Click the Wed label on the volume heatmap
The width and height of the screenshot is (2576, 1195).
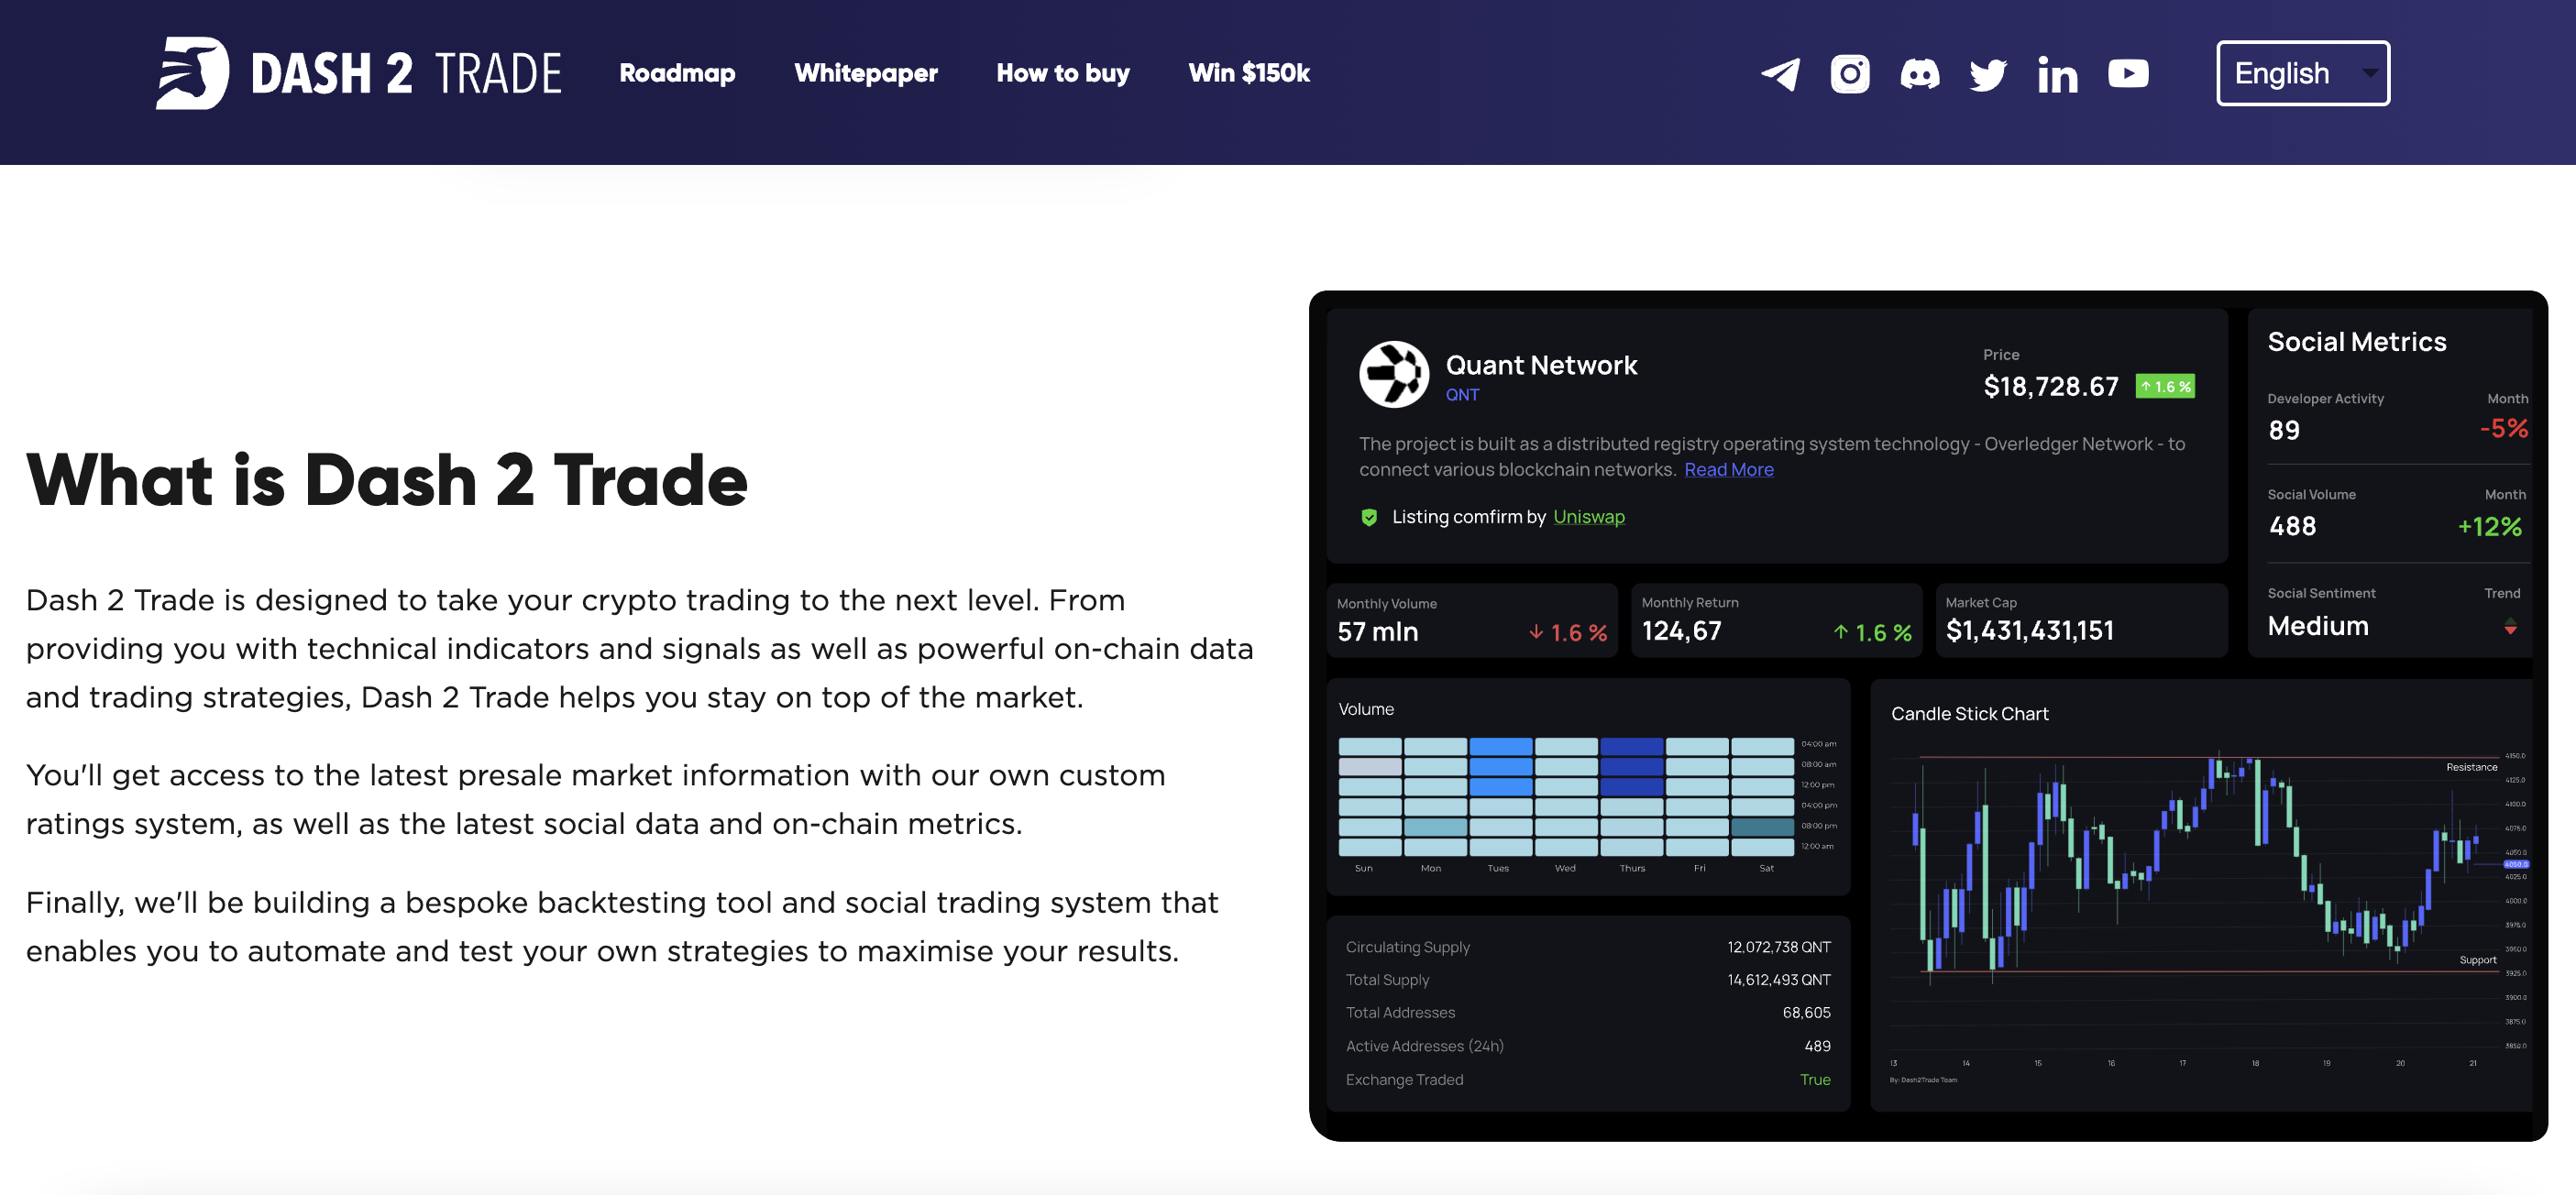tap(1565, 868)
